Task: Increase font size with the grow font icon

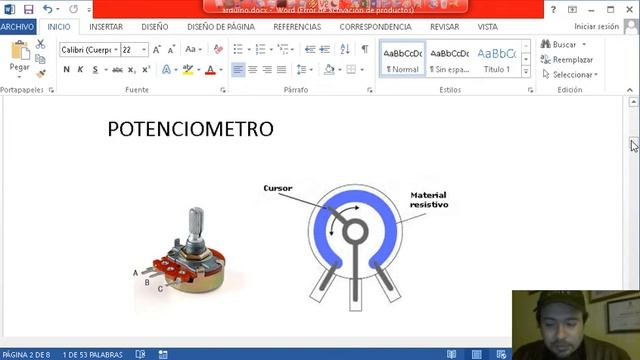Action: [157, 49]
